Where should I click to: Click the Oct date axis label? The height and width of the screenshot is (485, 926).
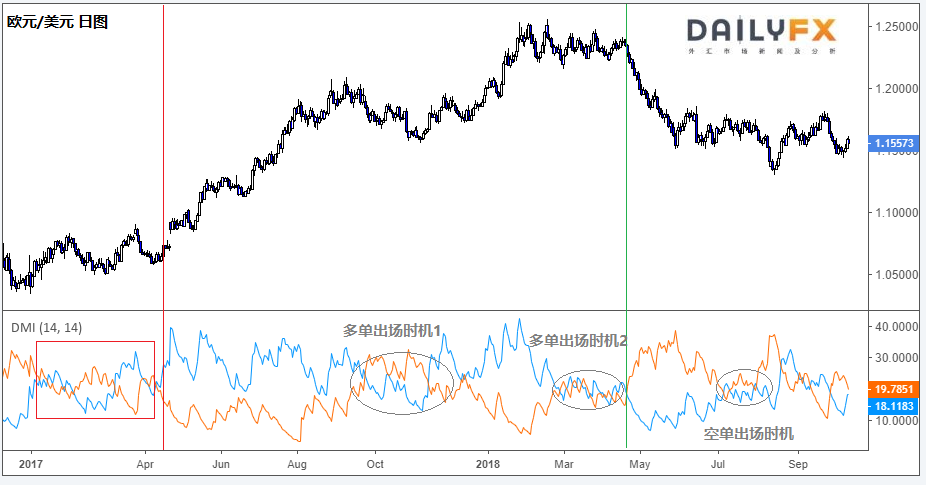click(x=375, y=465)
